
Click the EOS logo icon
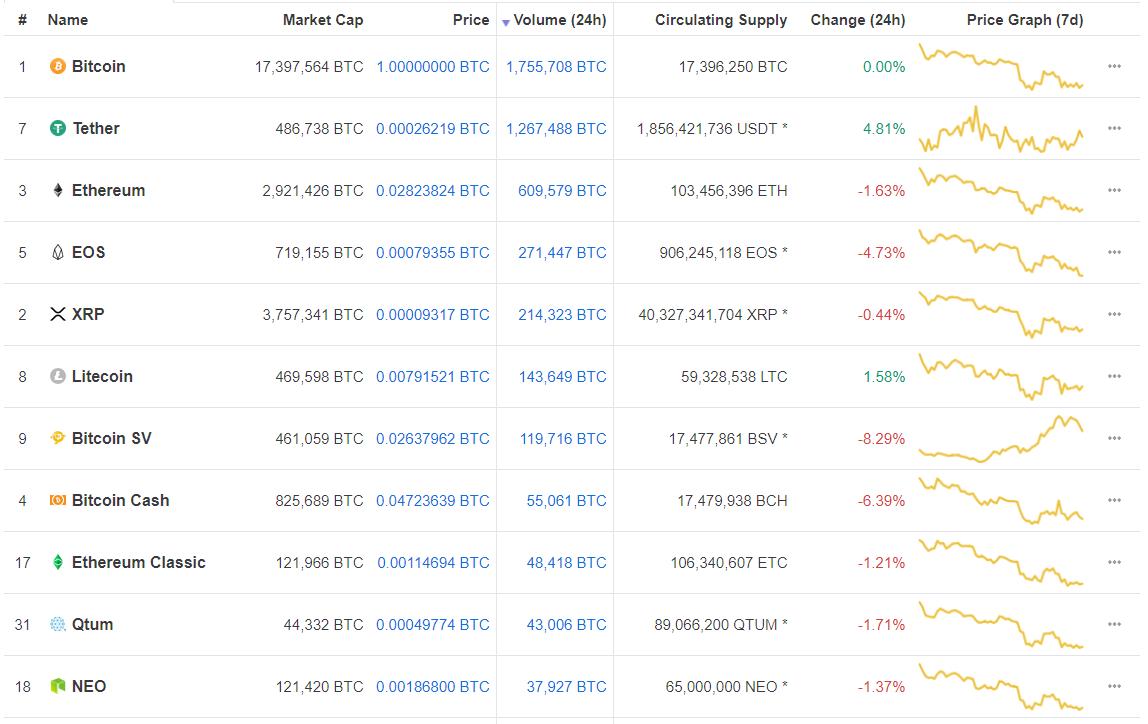click(x=58, y=253)
